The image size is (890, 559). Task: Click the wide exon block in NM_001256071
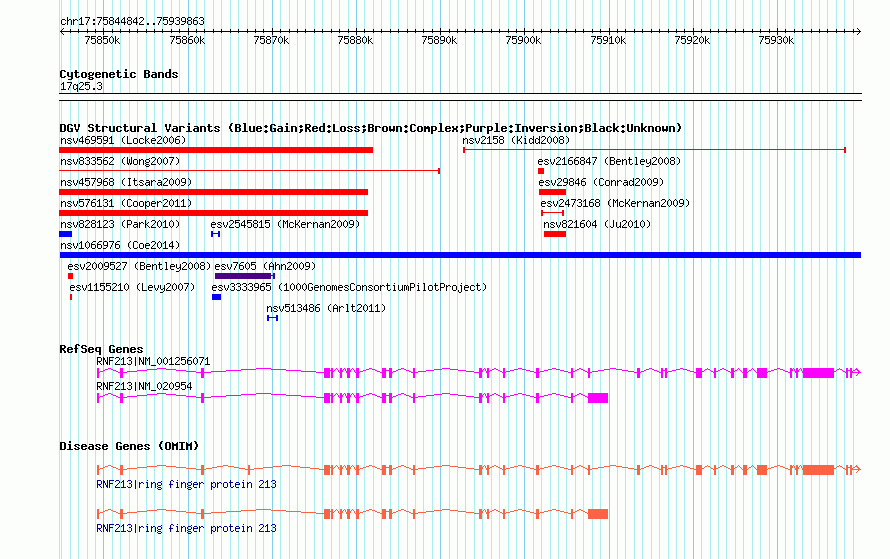point(818,373)
